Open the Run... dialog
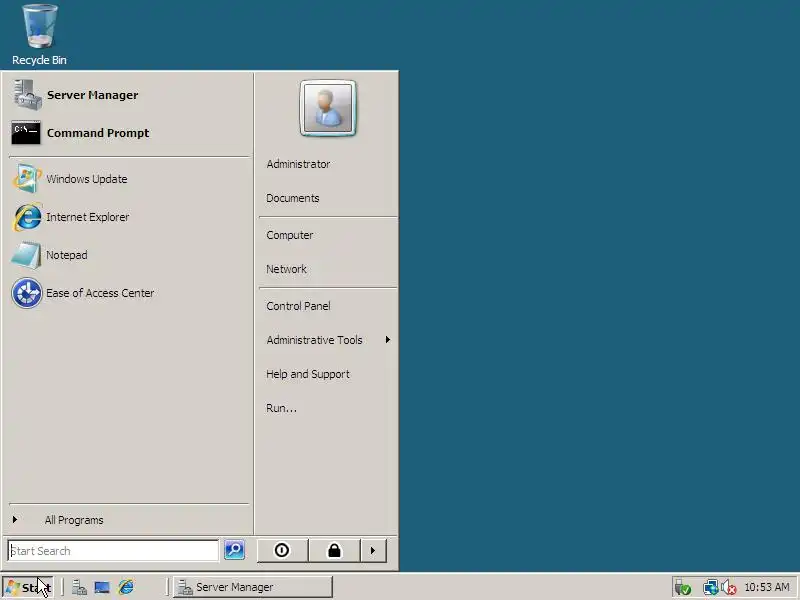The image size is (800, 600). 281,408
